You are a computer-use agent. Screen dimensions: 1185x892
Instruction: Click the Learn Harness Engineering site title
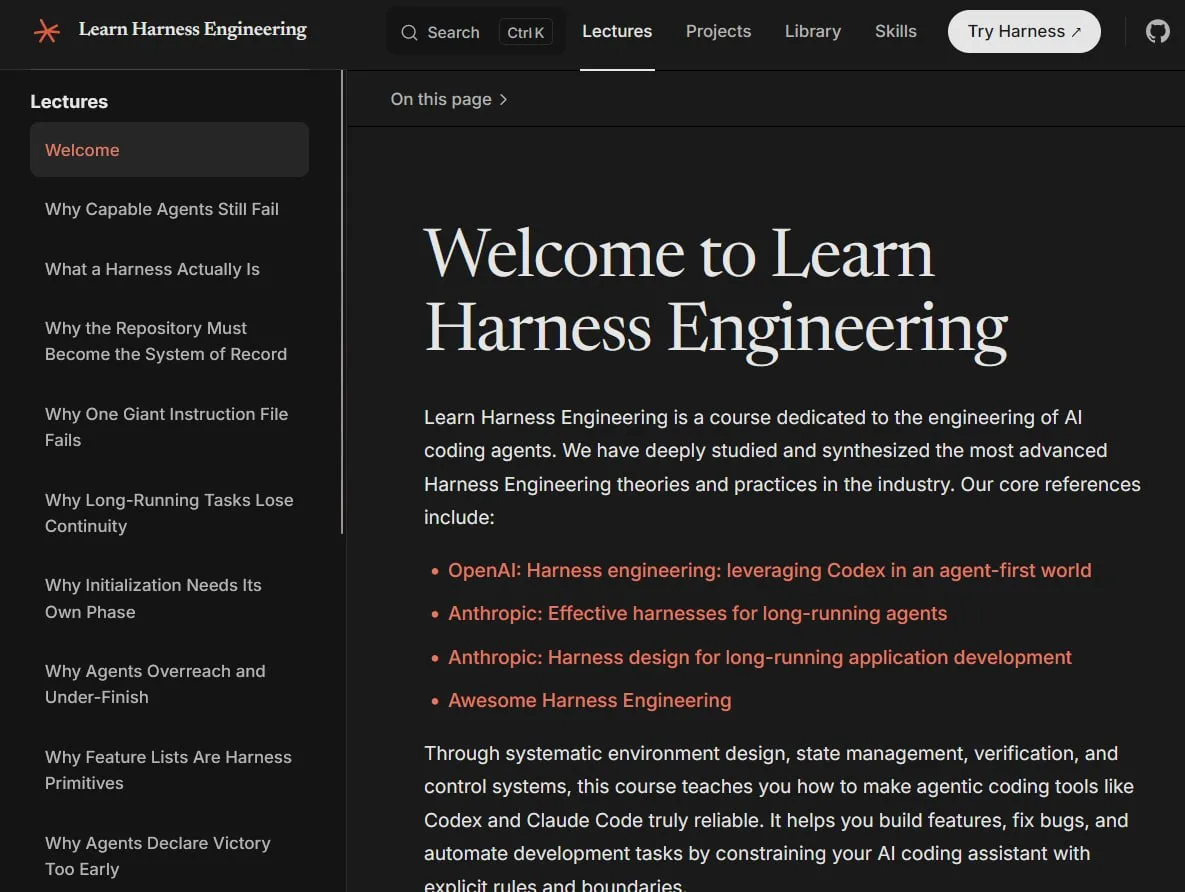click(x=193, y=29)
